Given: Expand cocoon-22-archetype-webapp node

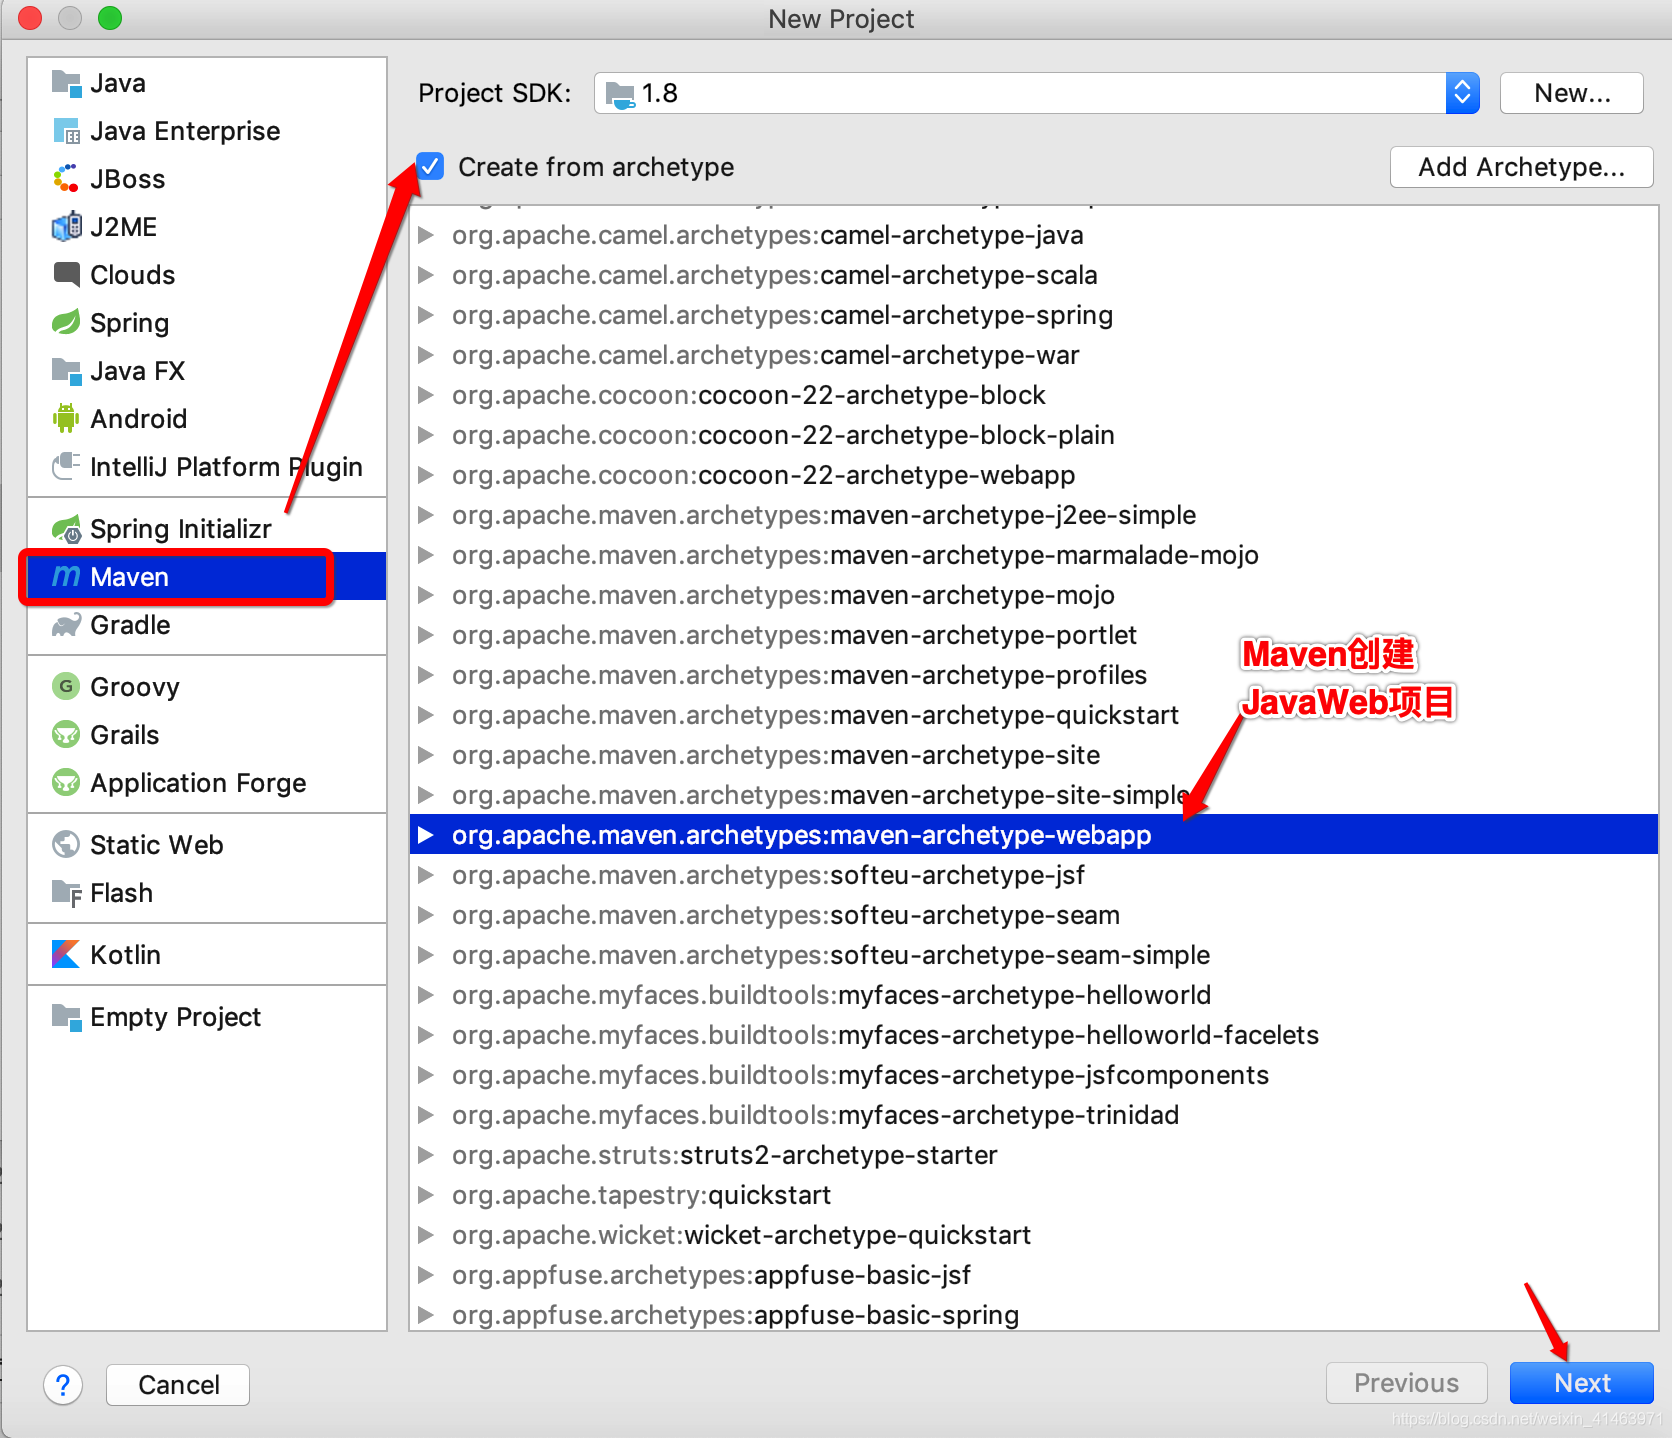Looking at the screenshot, I should click(x=426, y=475).
